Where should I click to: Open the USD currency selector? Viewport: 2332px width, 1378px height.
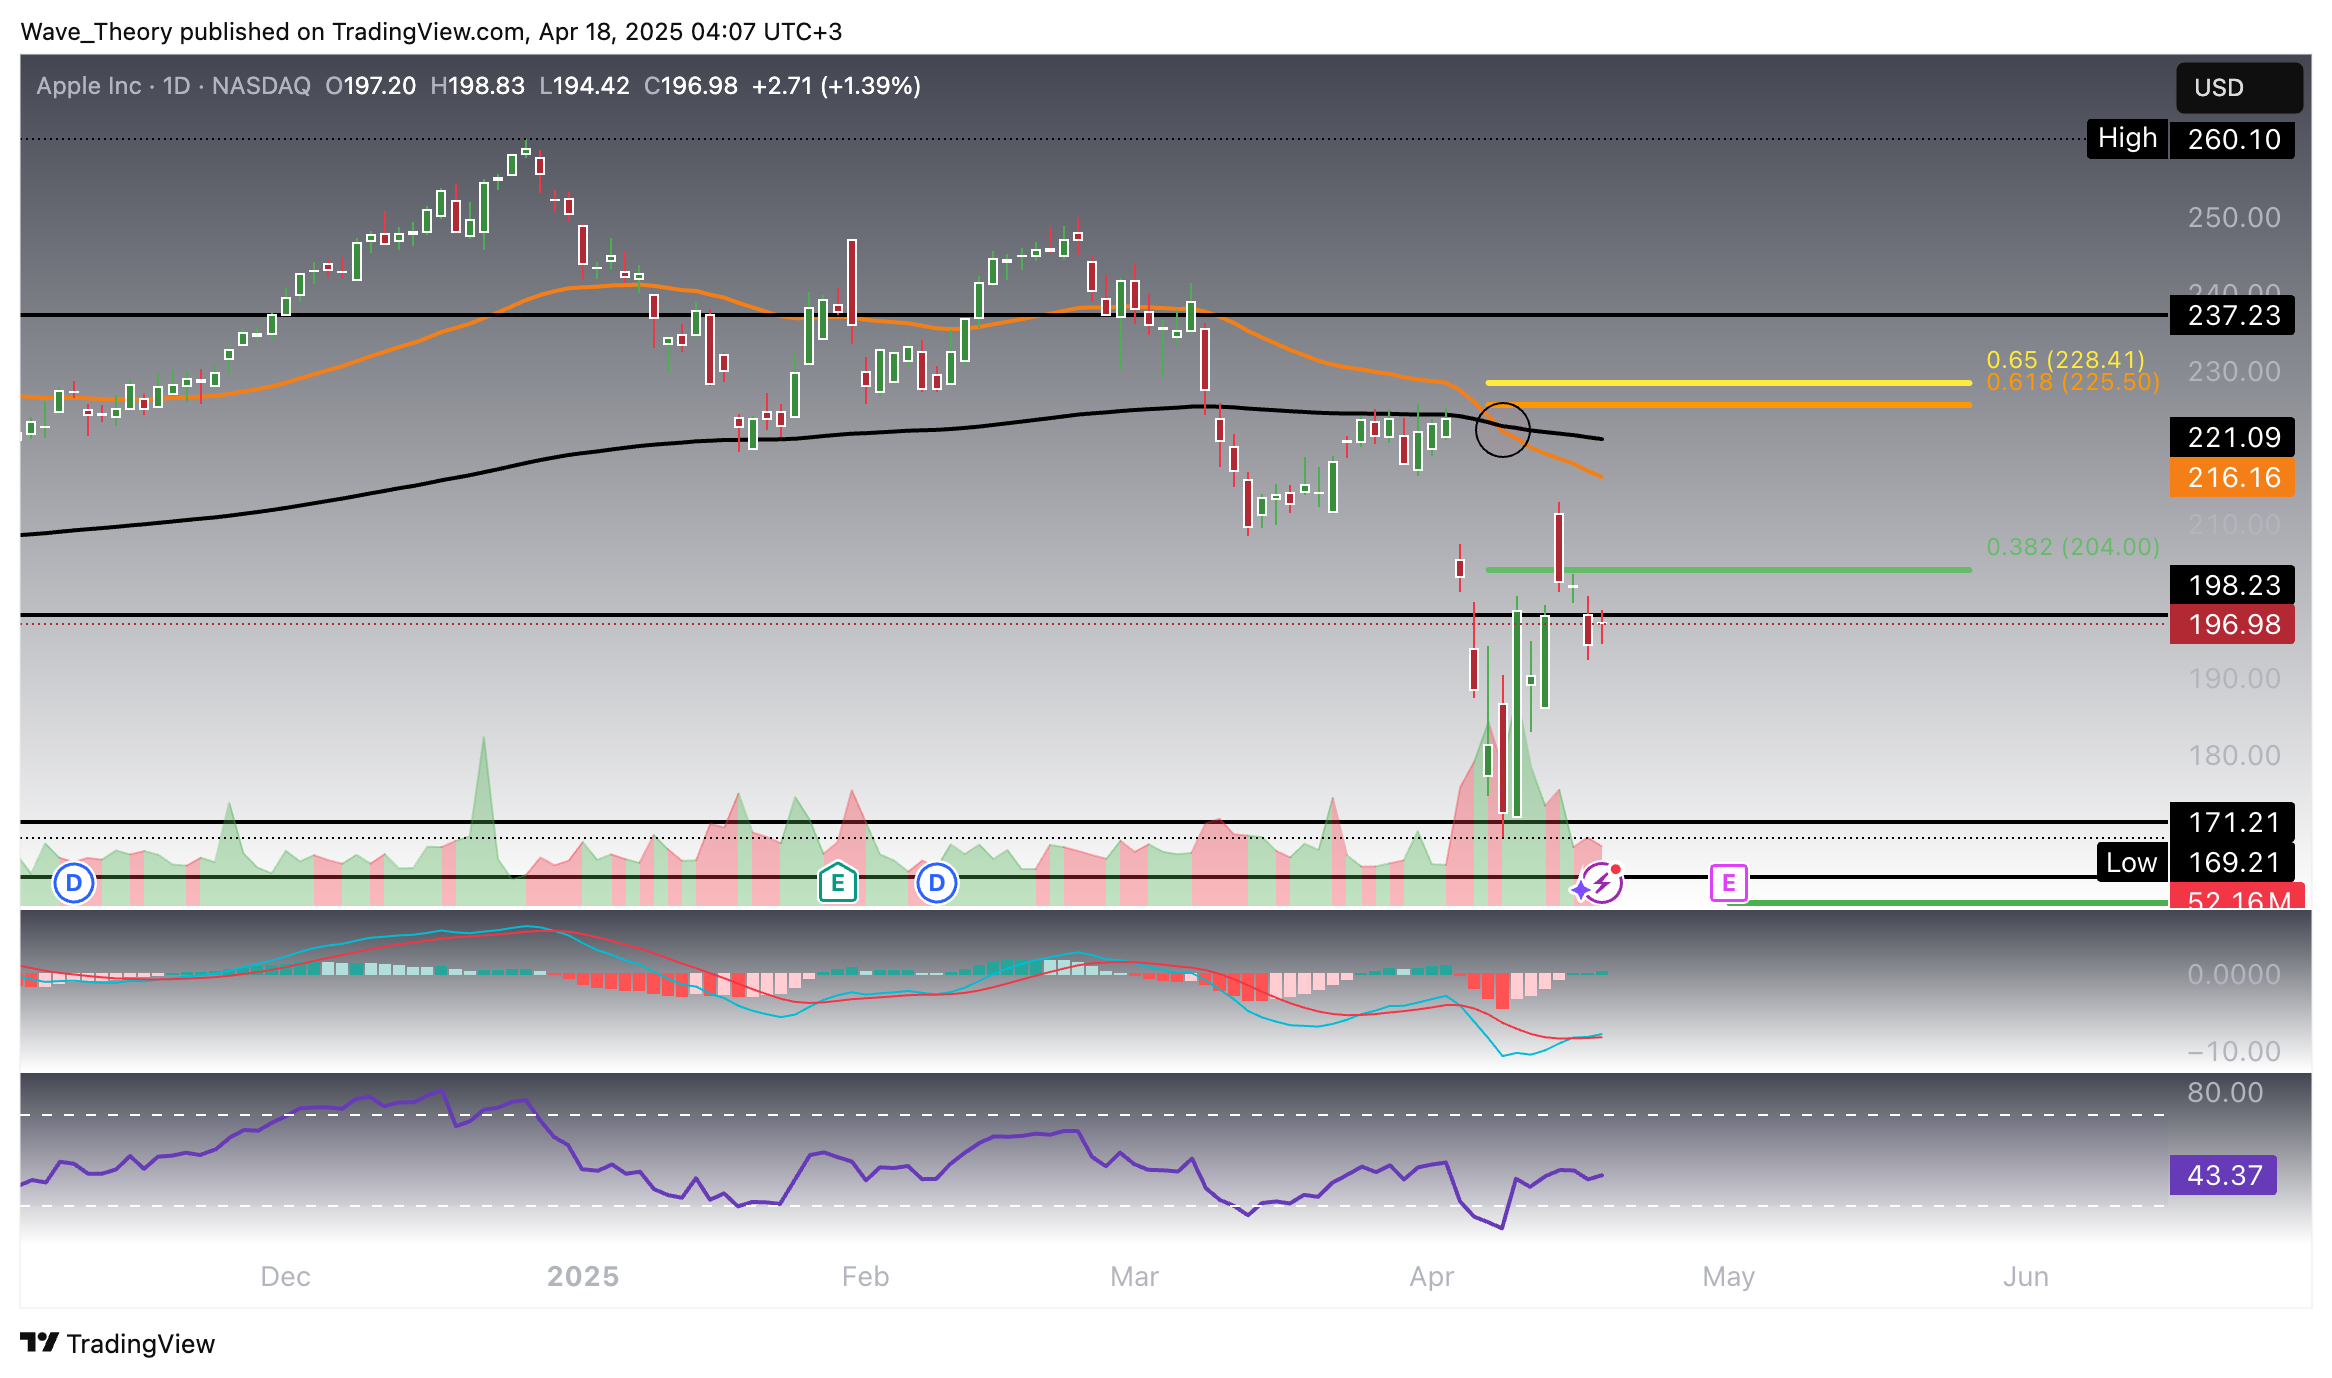2239,88
